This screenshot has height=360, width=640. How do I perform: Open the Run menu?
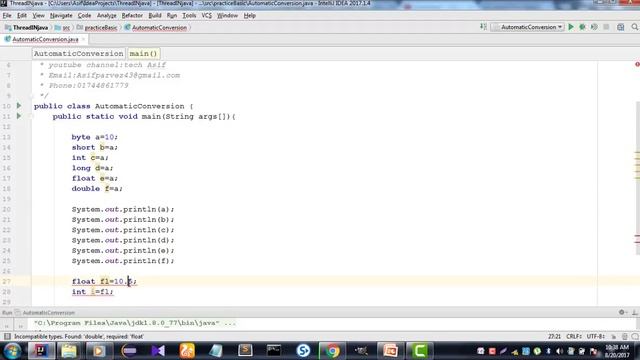click(x=172, y=16)
